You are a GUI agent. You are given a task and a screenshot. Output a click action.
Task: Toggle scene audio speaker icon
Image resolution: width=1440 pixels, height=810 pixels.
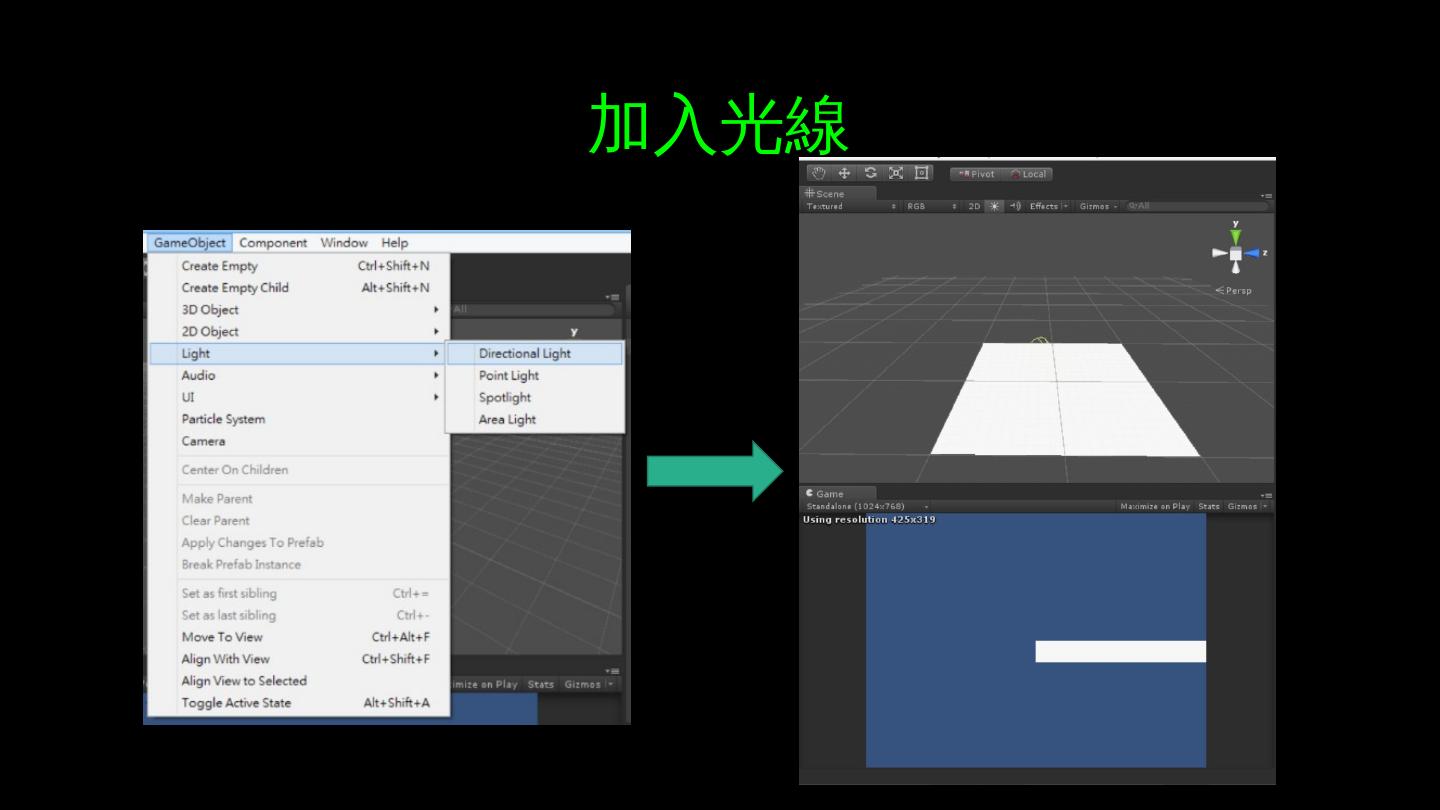pyautogui.click(x=1015, y=206)
